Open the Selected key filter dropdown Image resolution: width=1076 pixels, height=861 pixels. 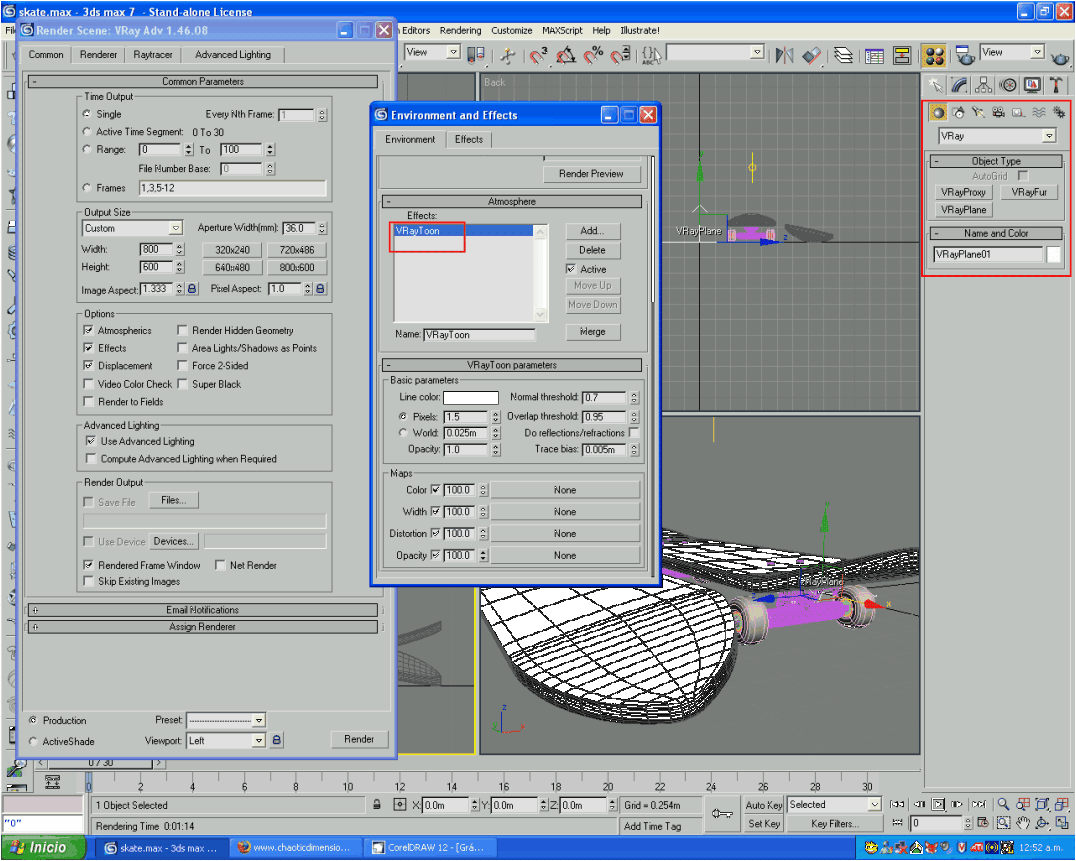tap(834, 804)
